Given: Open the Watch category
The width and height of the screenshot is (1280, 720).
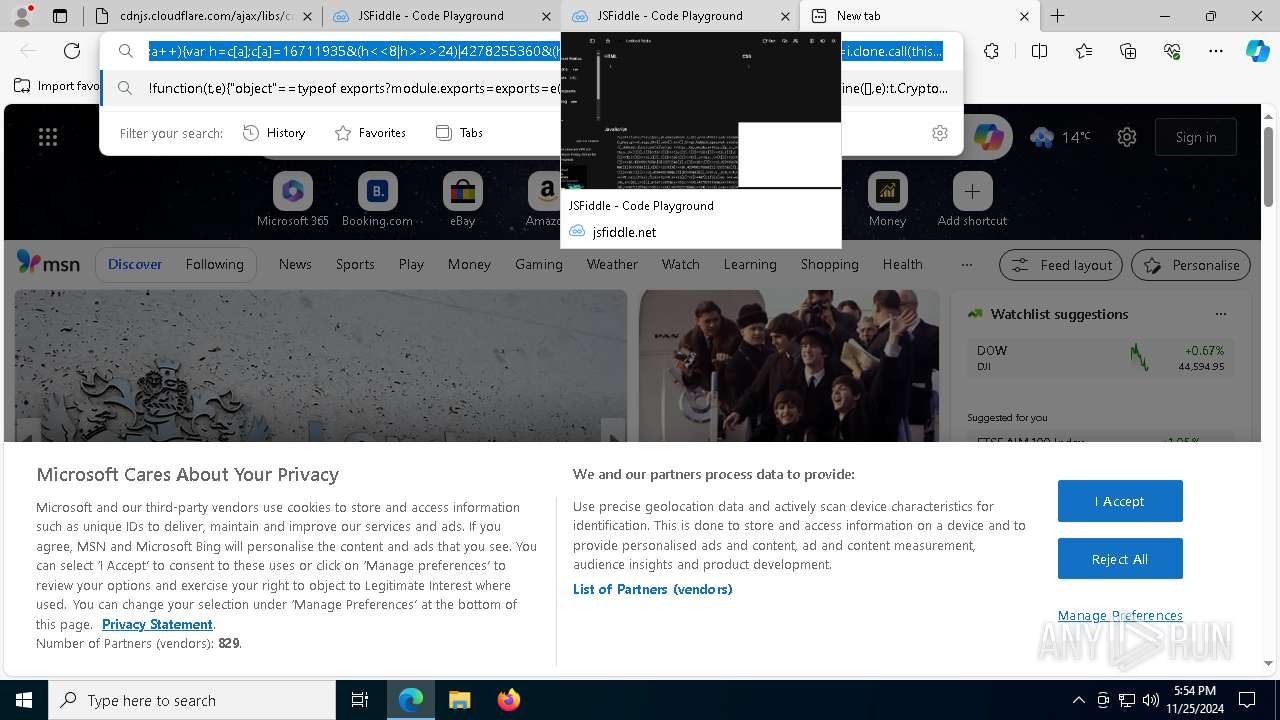Looking at the screenshot, I should tap(680, 264).
